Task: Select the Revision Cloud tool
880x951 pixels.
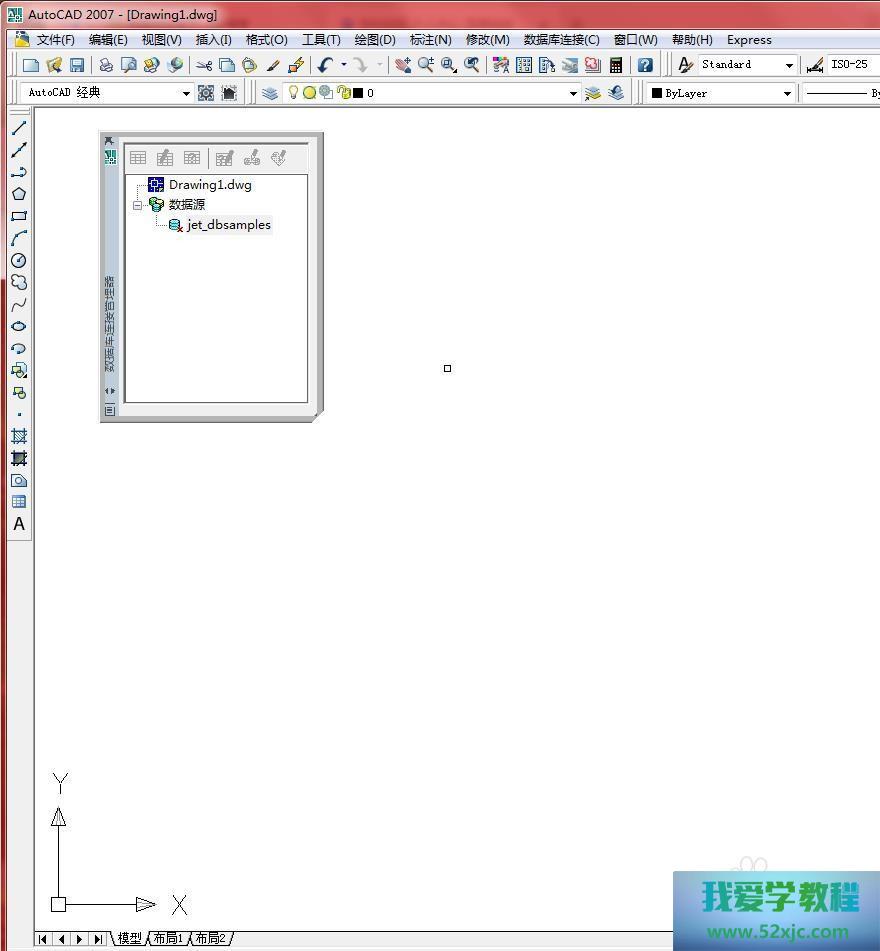Action: (x=18, y=282)
